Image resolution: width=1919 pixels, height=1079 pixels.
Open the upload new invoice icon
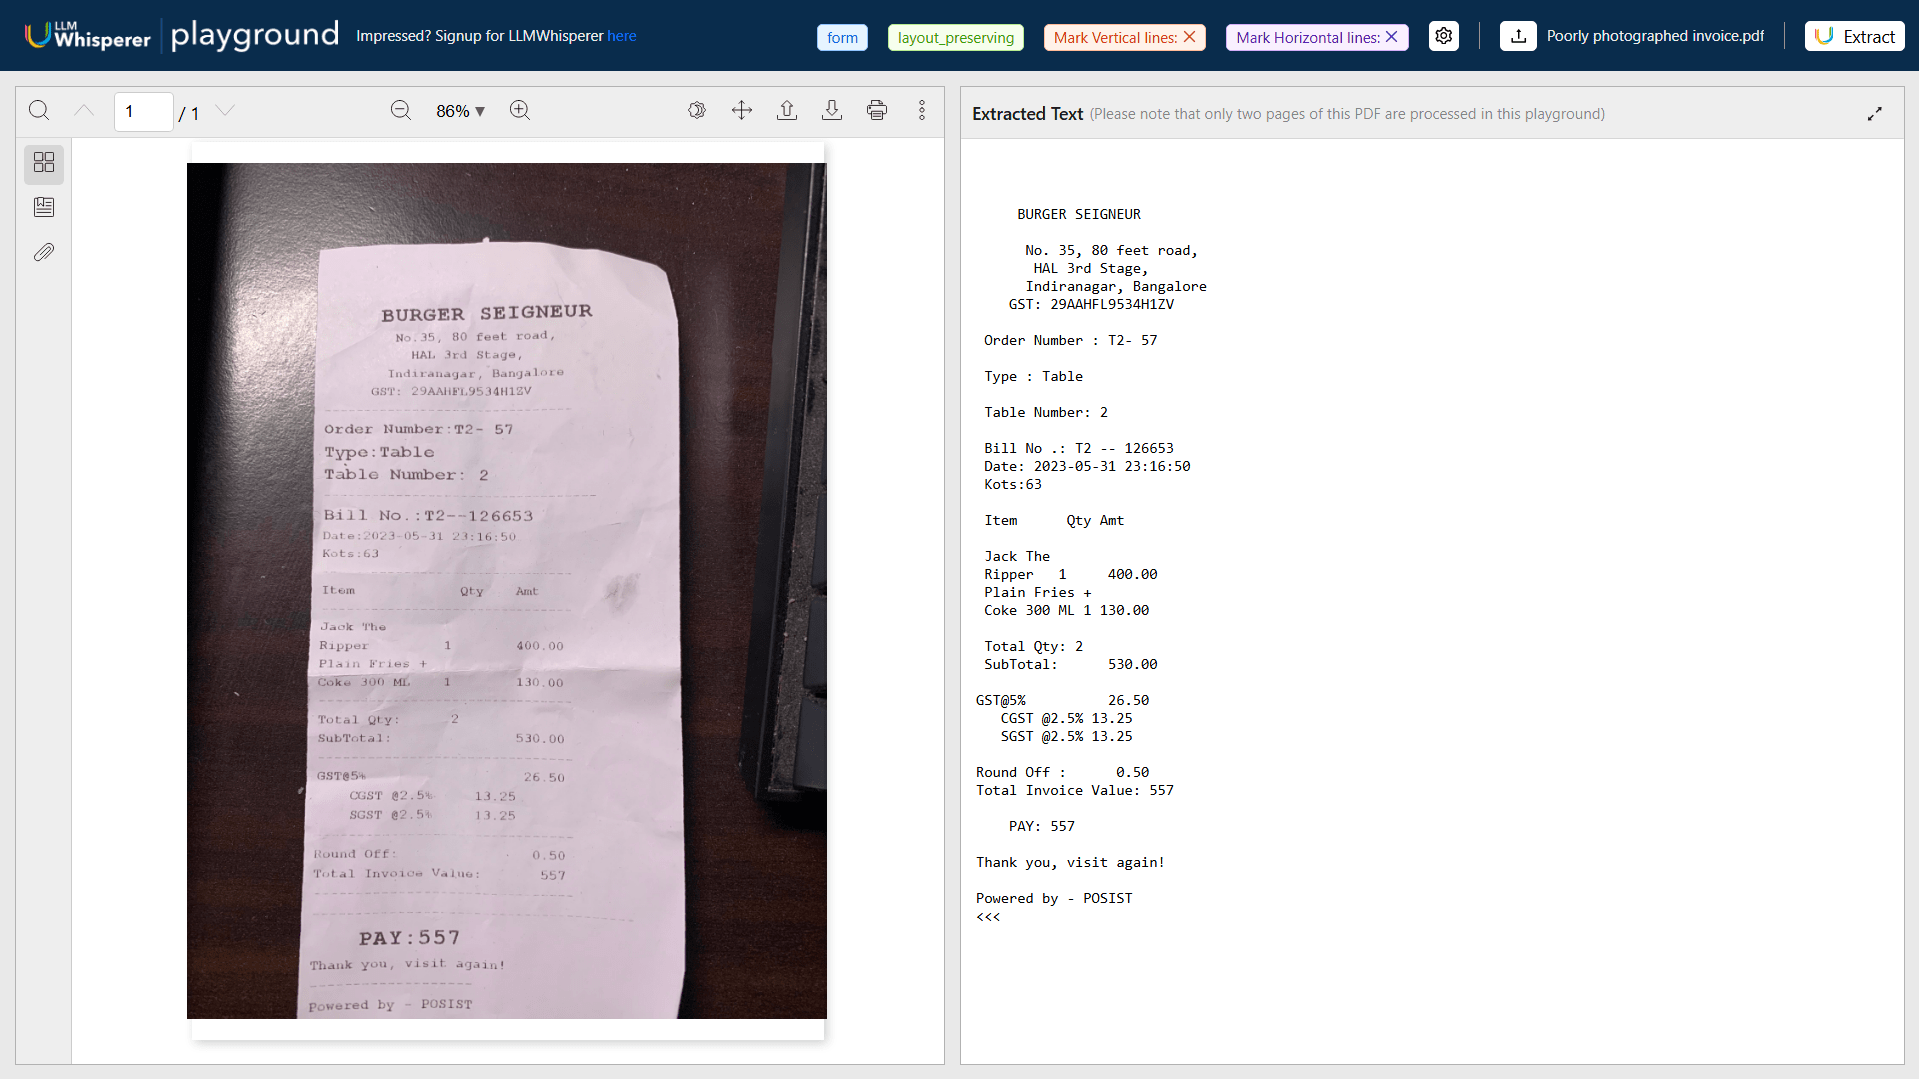(x=1517, y=35)
